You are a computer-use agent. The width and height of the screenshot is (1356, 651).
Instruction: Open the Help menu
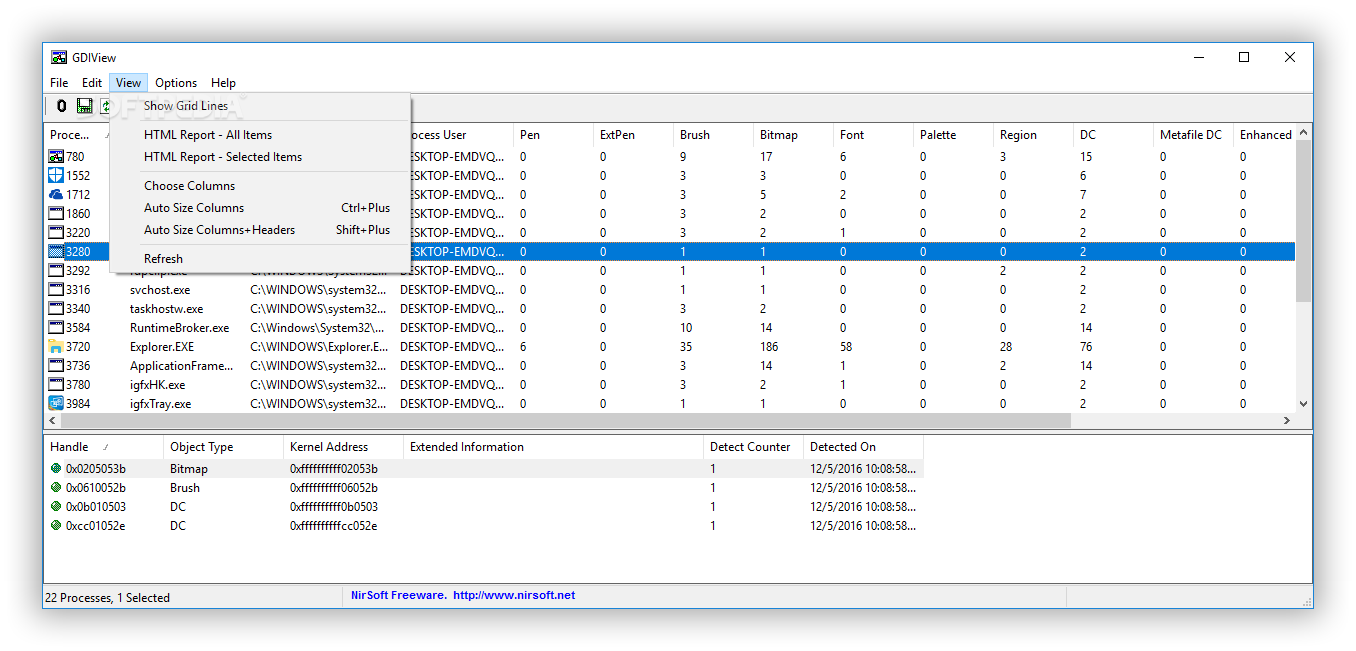(224, 83)
